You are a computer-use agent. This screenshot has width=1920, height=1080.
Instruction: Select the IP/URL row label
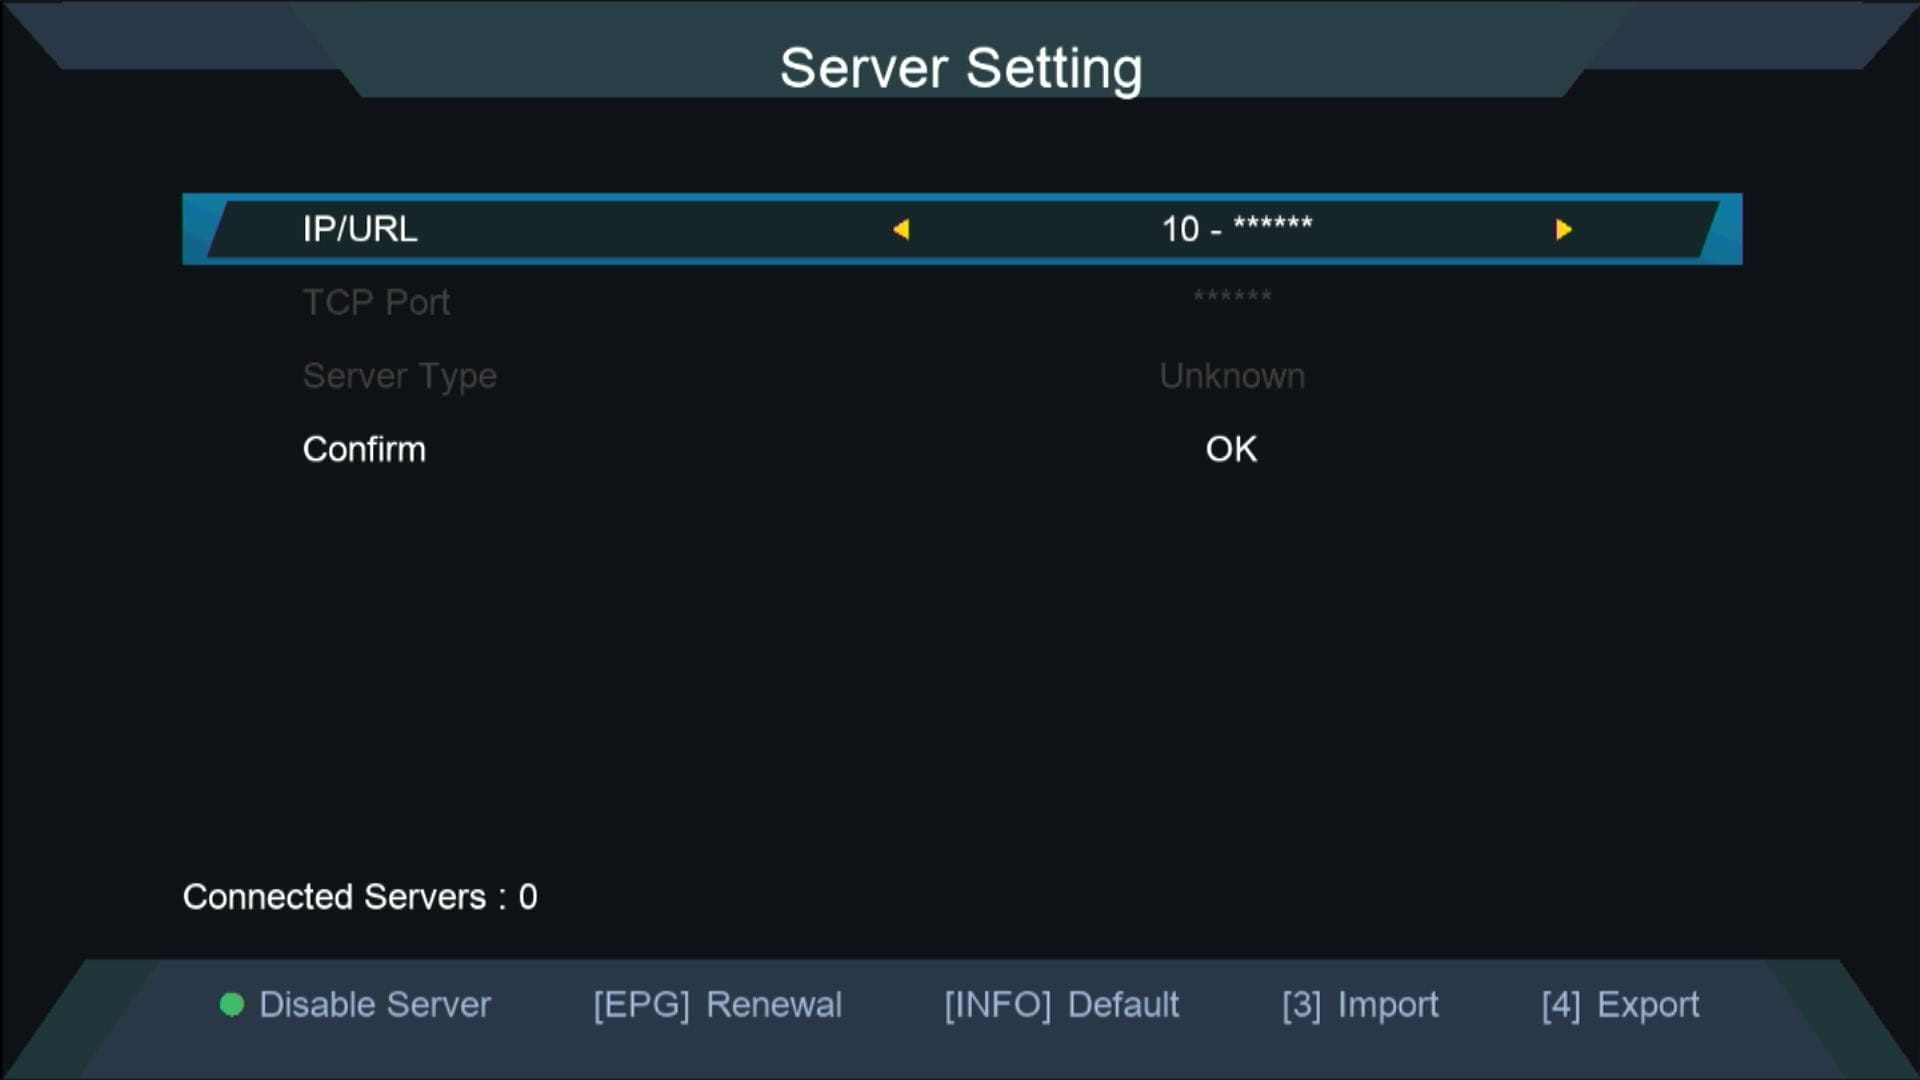[360, 229]
